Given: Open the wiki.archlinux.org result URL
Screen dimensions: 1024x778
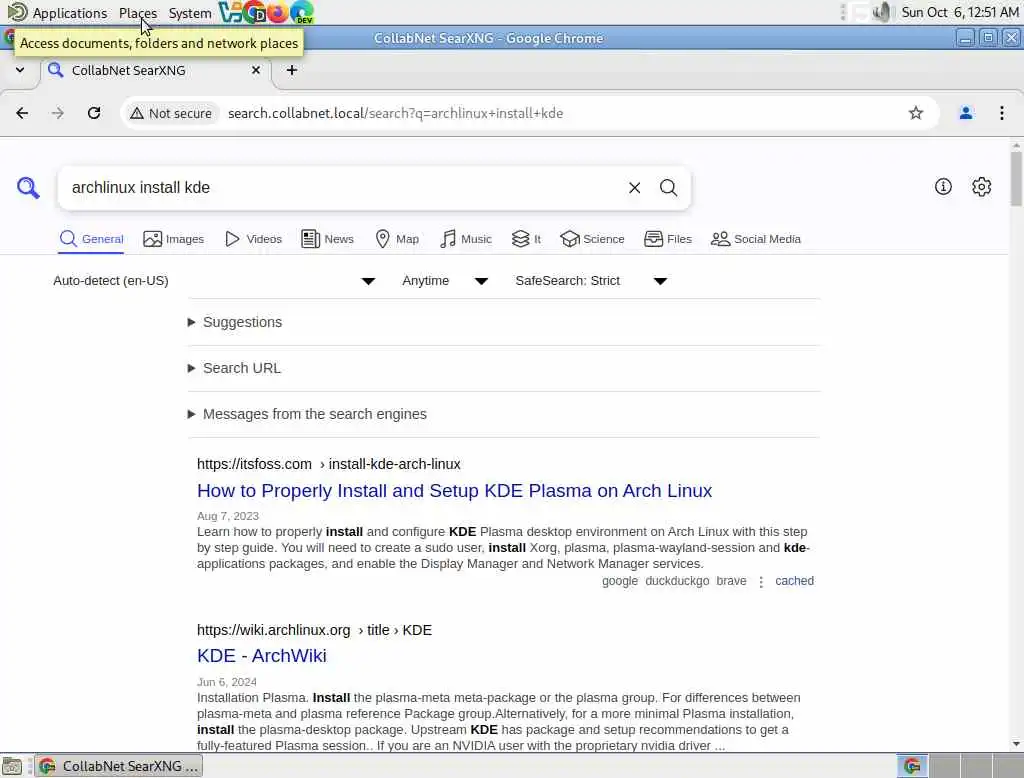Looking at the screenshot, I should 314,630.
